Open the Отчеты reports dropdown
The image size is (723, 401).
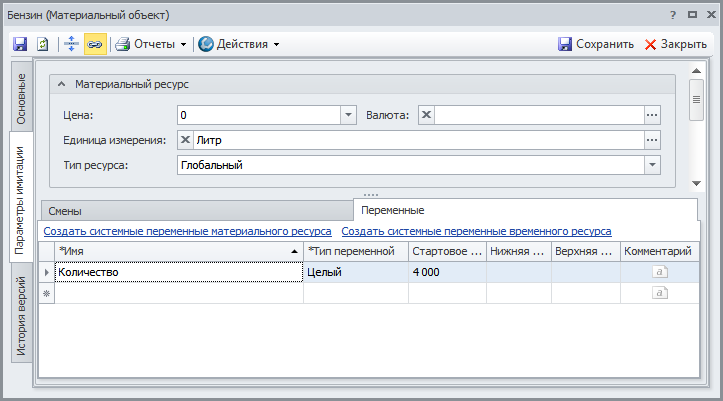tap(151, 44)
